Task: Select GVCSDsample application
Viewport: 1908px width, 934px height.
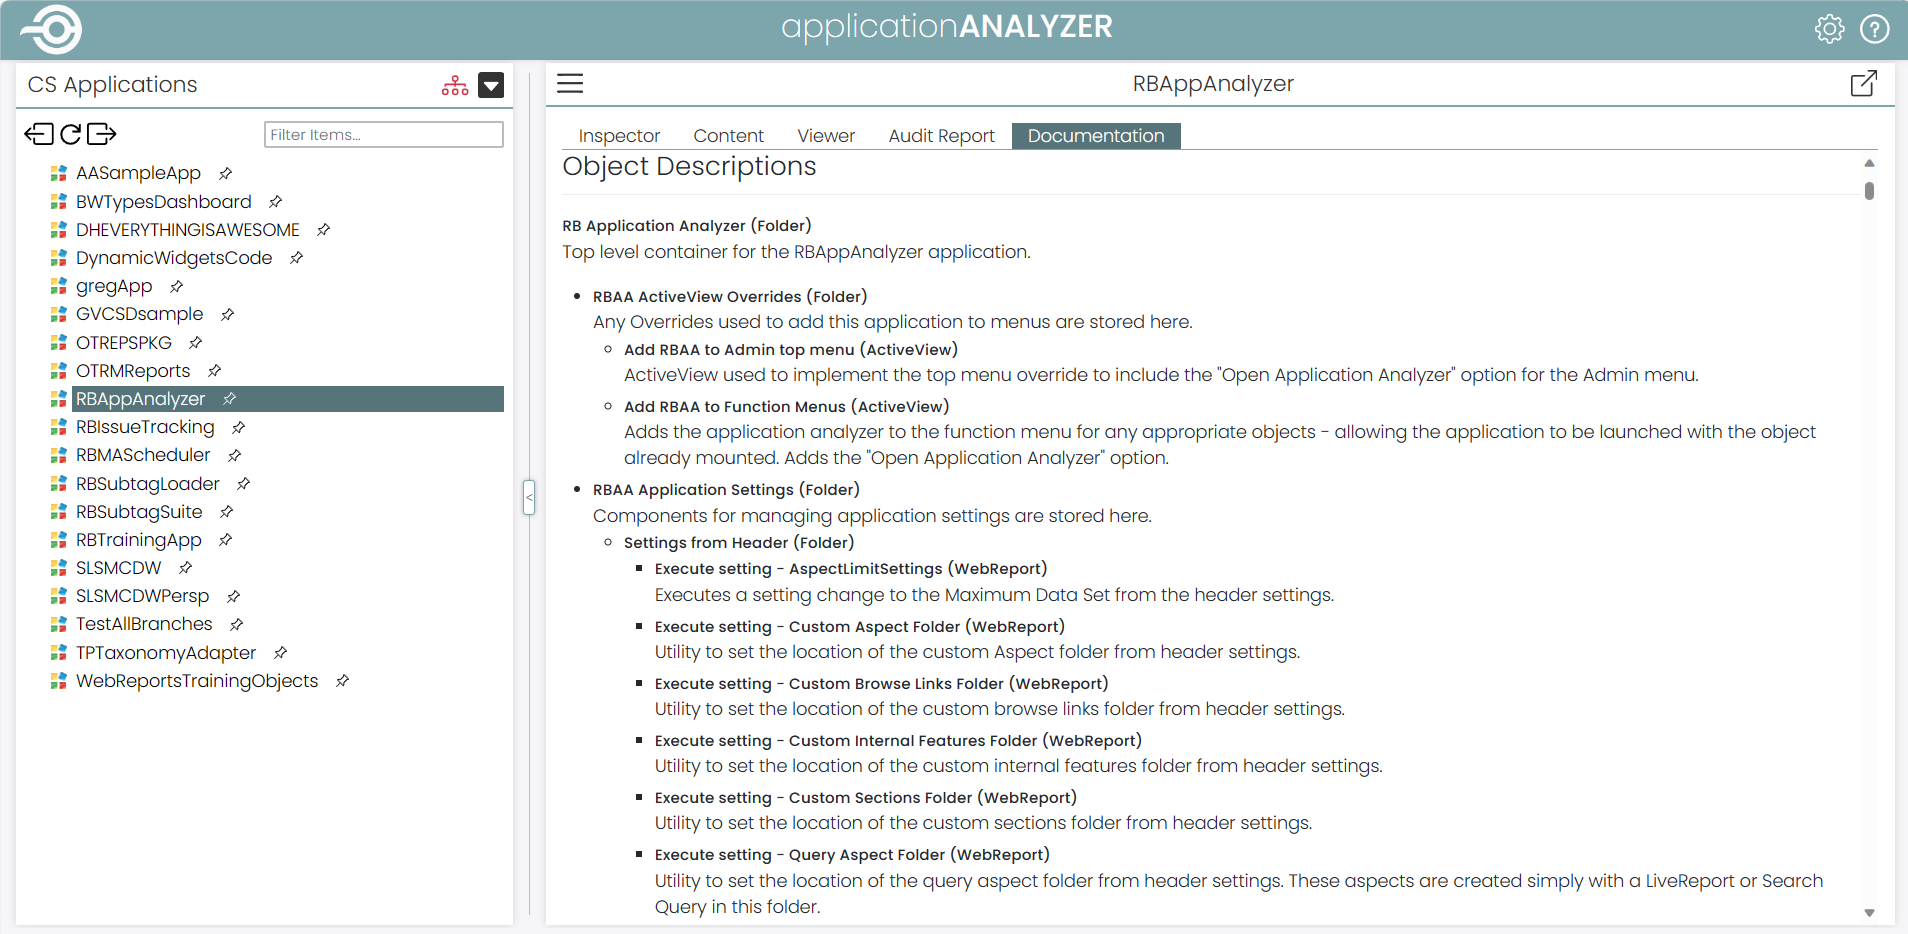Action: tap(140, 314)
